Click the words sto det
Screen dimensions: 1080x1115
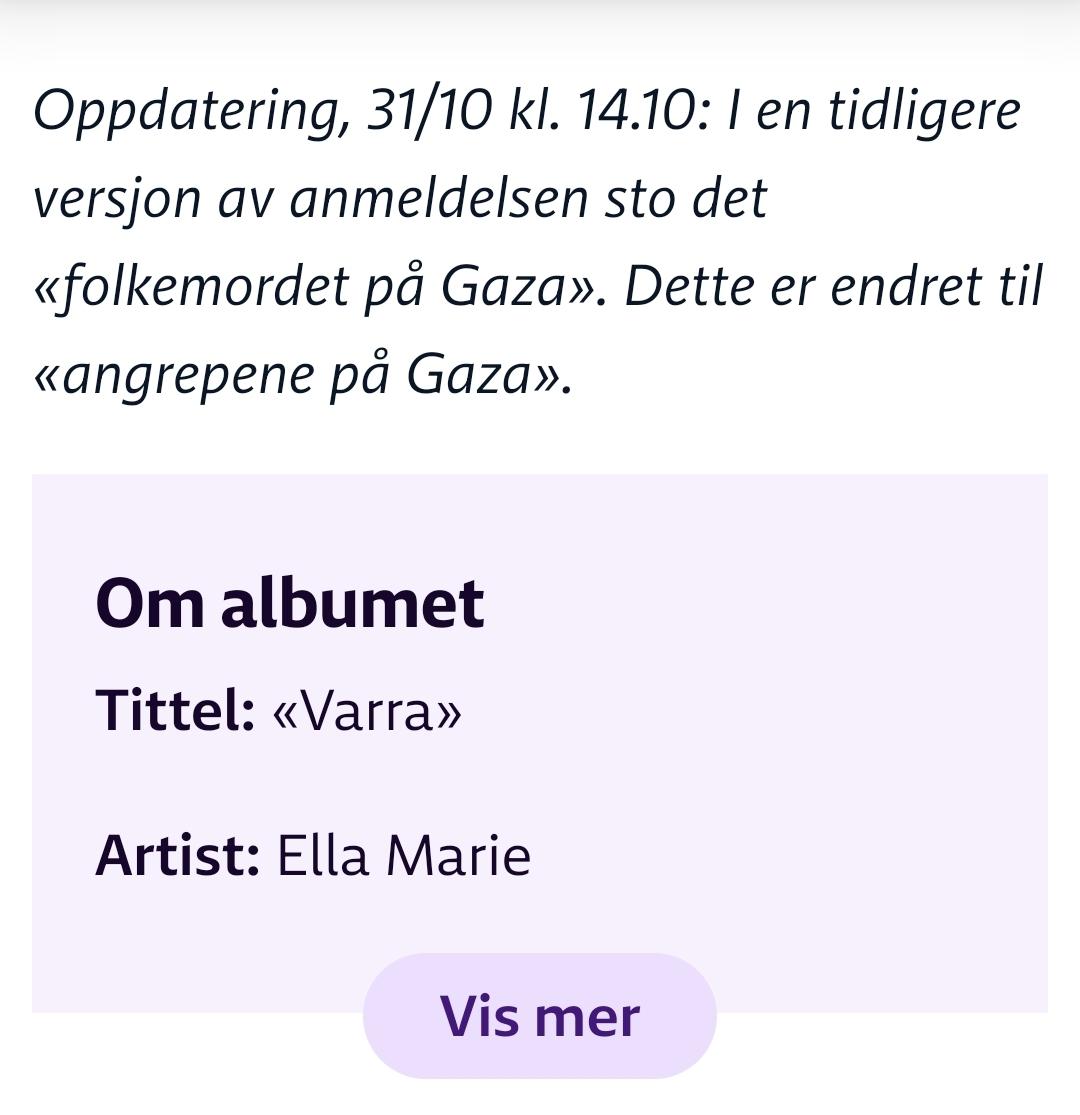tap(685, 199)
